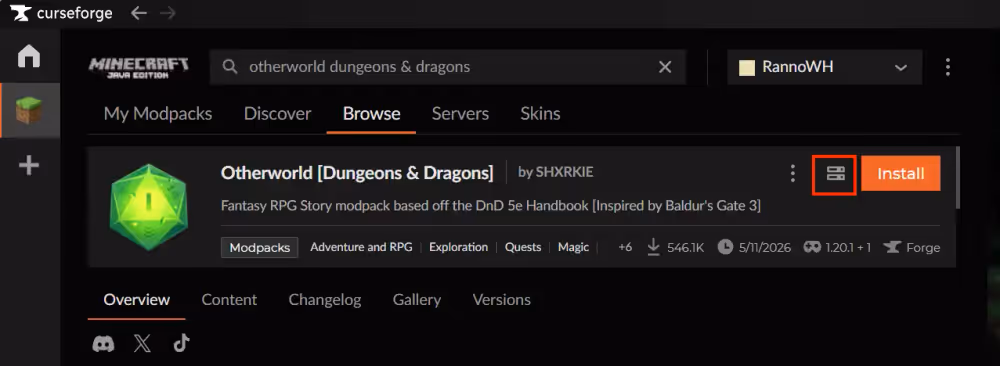Click the Forge loader label
The width and height of the screenshot is (1000, 366).
click(923, 247)
